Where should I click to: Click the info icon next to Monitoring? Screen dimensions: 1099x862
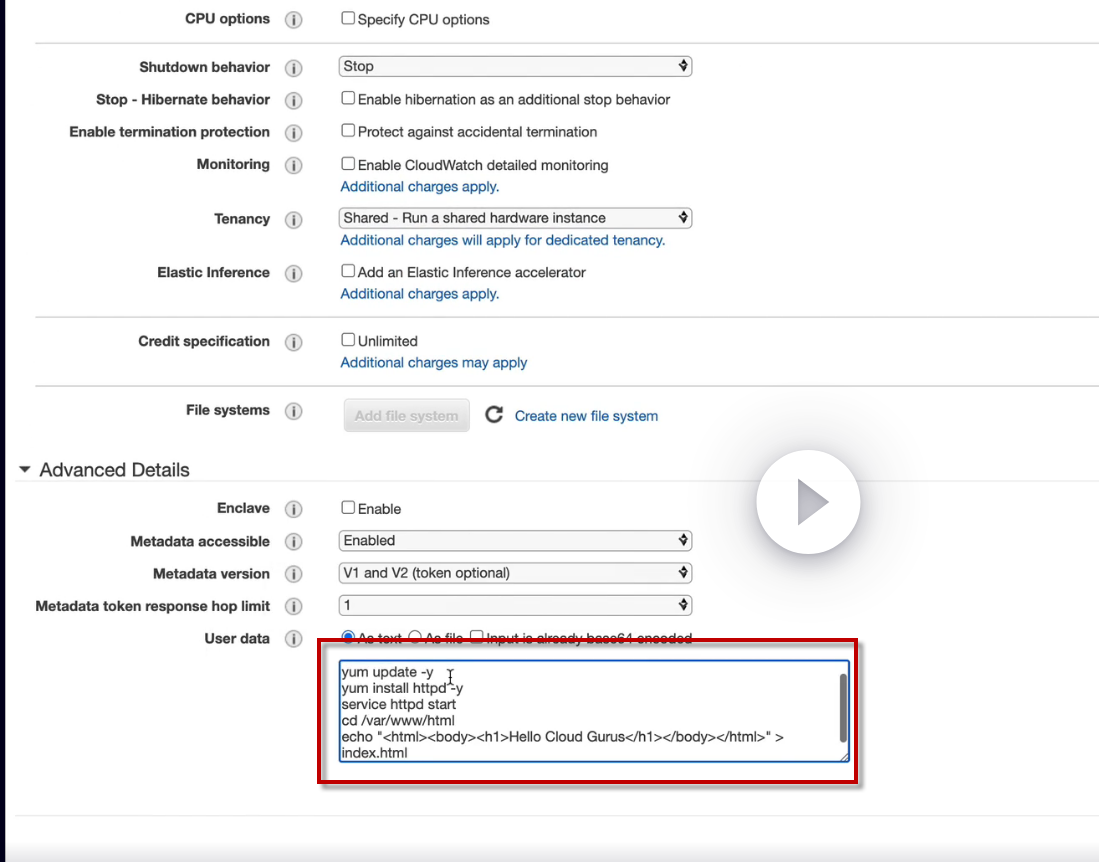pyautogui.click(x=294, y=165)
